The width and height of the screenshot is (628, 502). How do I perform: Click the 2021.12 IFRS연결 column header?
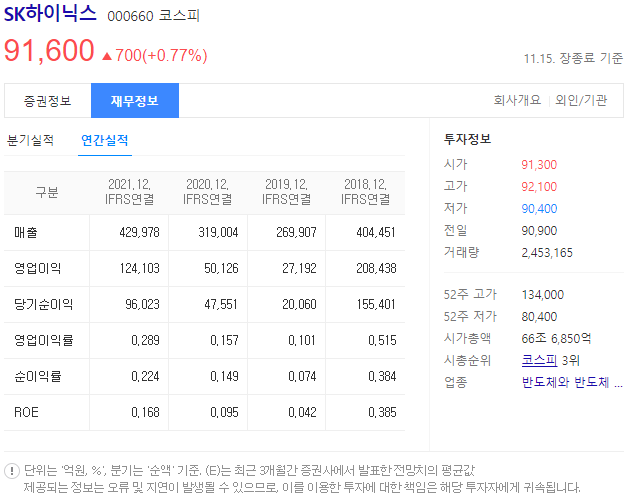pos(129,192)
